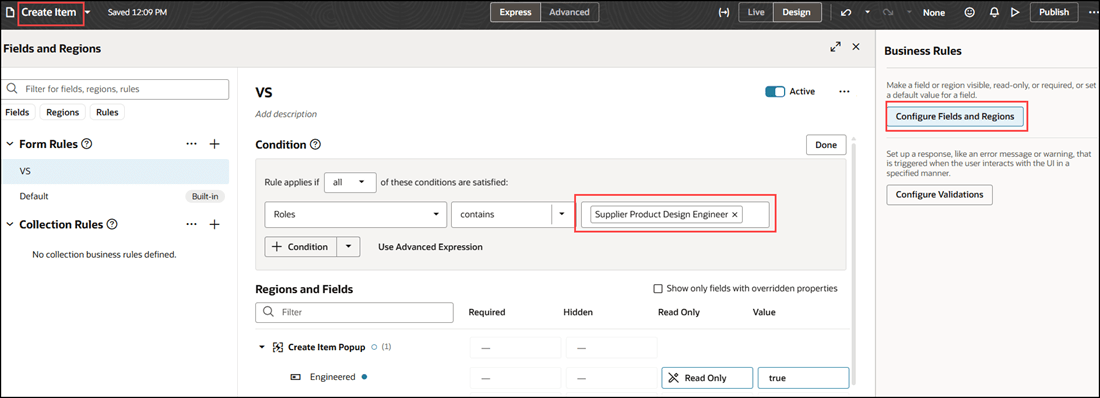The image size is (1100, 398).
Task: Open the Create Item page dropdown arrow
Action: pyautogui.click(x=88, y=13)
